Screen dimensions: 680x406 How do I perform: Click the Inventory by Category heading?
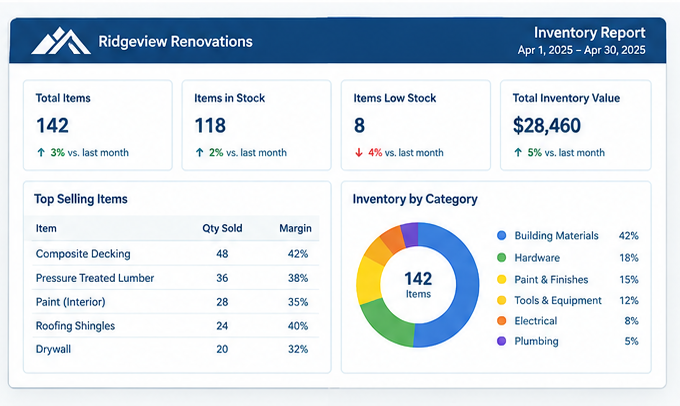tap(415, 199)
